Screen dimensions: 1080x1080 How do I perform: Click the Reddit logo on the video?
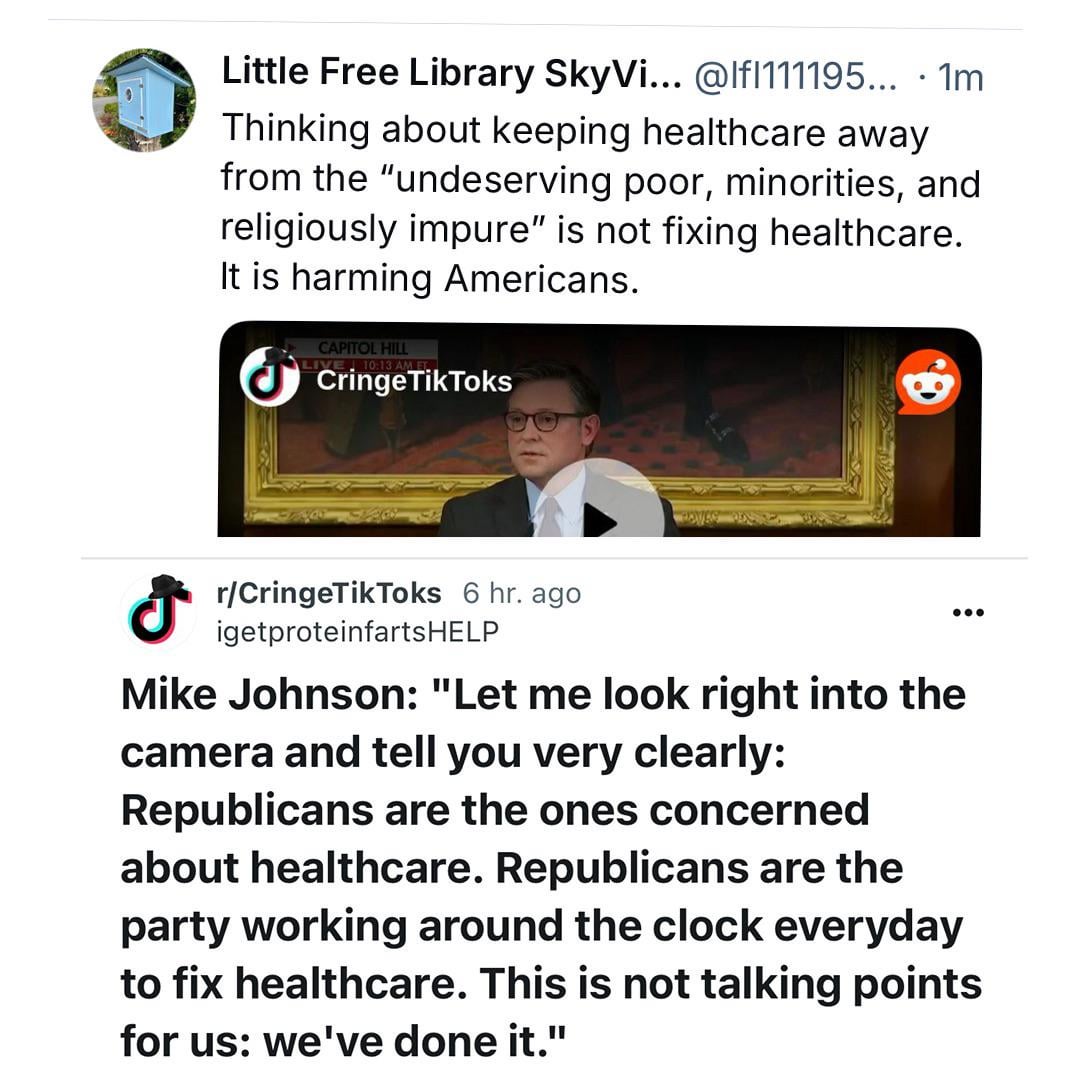928,382
